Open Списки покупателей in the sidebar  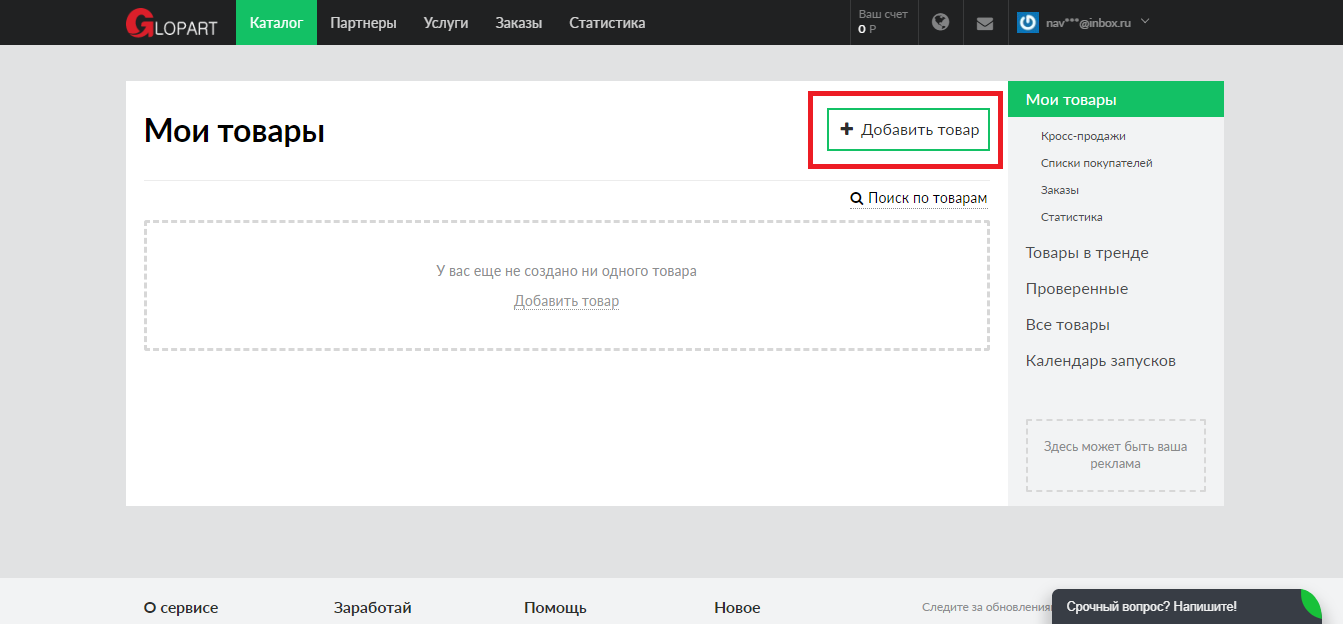tap(1096, 163)
